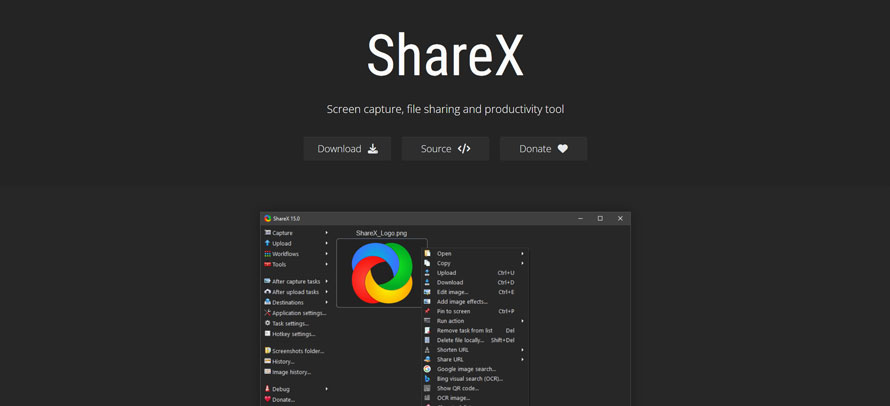Image resolution: width=890 pixels, height=406 pixels.
Task: Click the Application settings wrench icon
Action: point(267,313)
